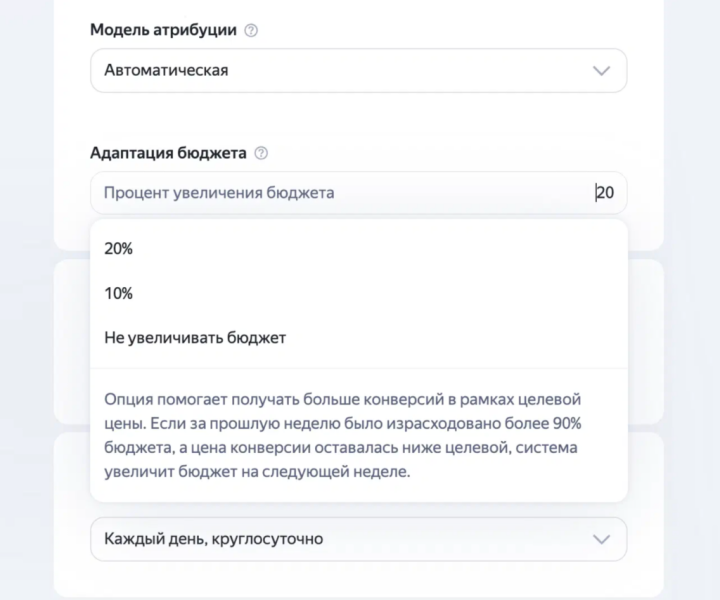720x600 pixels.
Task: Click the Автоматическая selected value text
Action: pyautogui.click(x=166, y=70)
